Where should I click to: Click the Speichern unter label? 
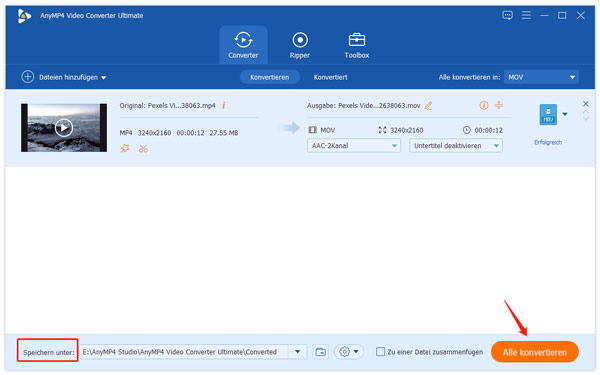(49, 352)
